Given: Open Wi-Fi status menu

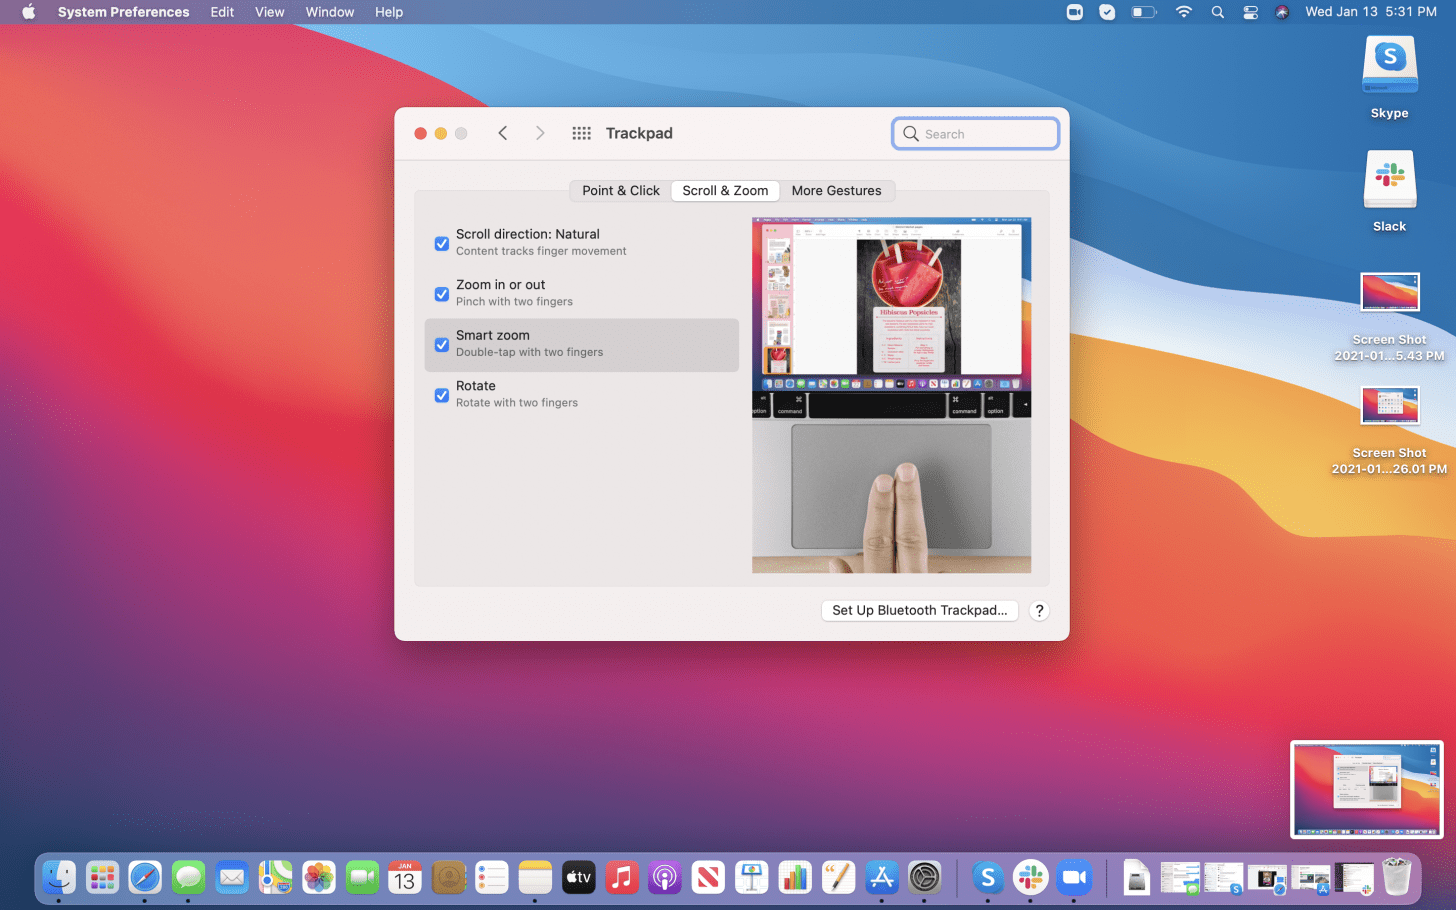Looking at the screenshot, I should pos(1184,12).
